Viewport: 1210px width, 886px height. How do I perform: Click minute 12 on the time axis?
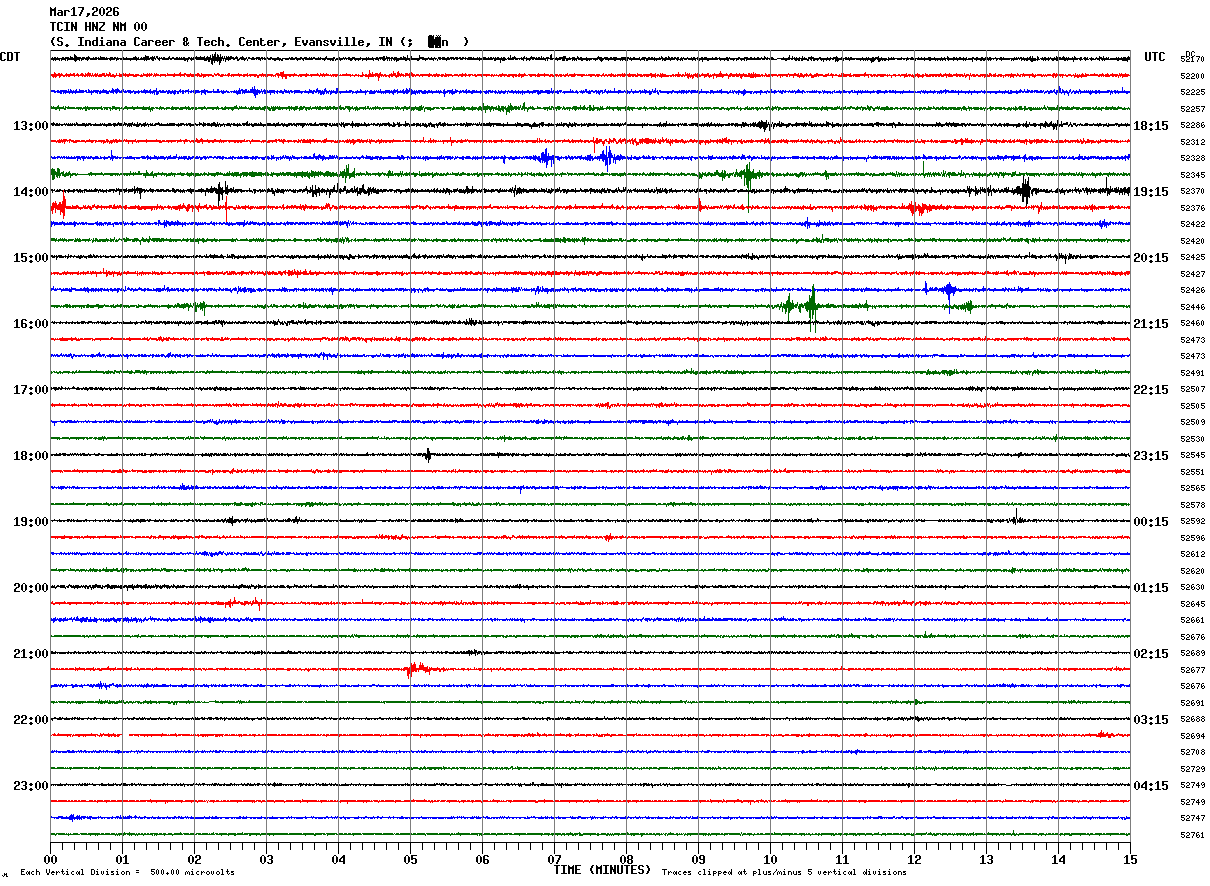914,860
